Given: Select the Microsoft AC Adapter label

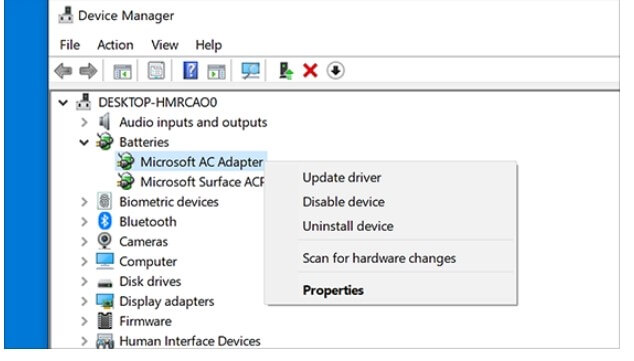Looking at the screenshot, I should click(x=202, y=162).
